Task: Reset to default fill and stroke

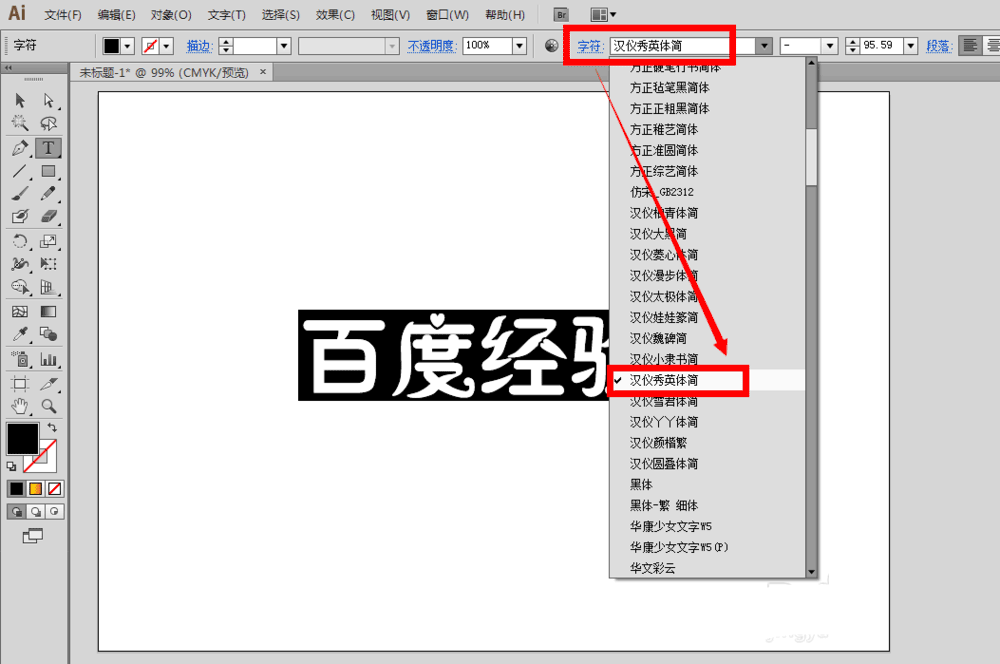Action: [x=11, y=466]
